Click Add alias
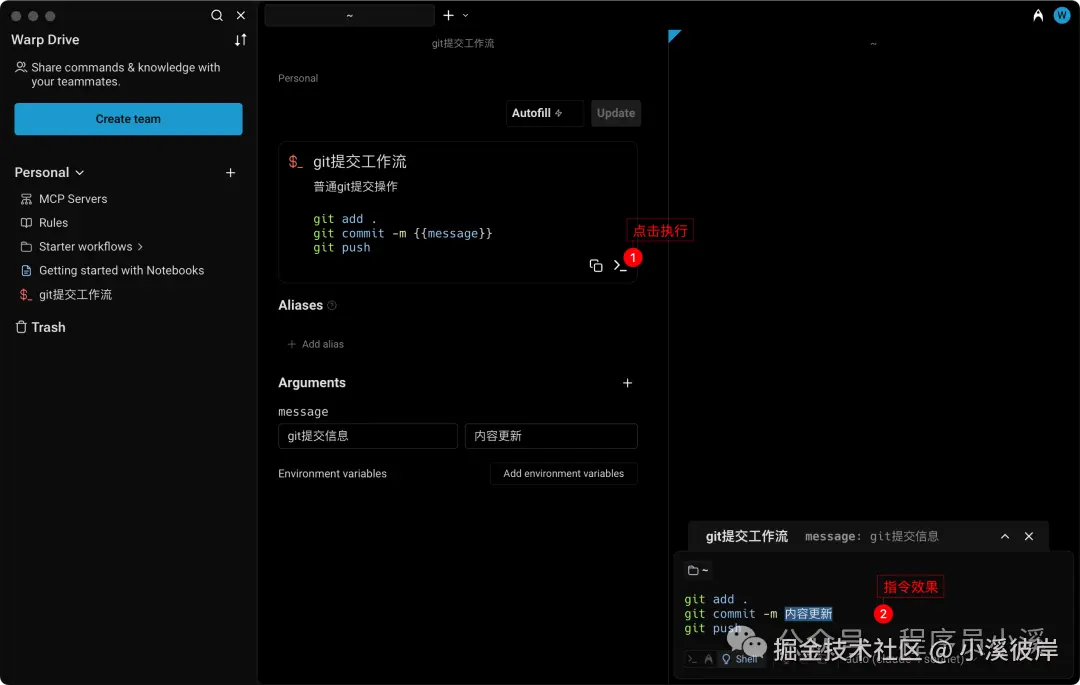1080x685 pixels. click(x=315, y=344)
